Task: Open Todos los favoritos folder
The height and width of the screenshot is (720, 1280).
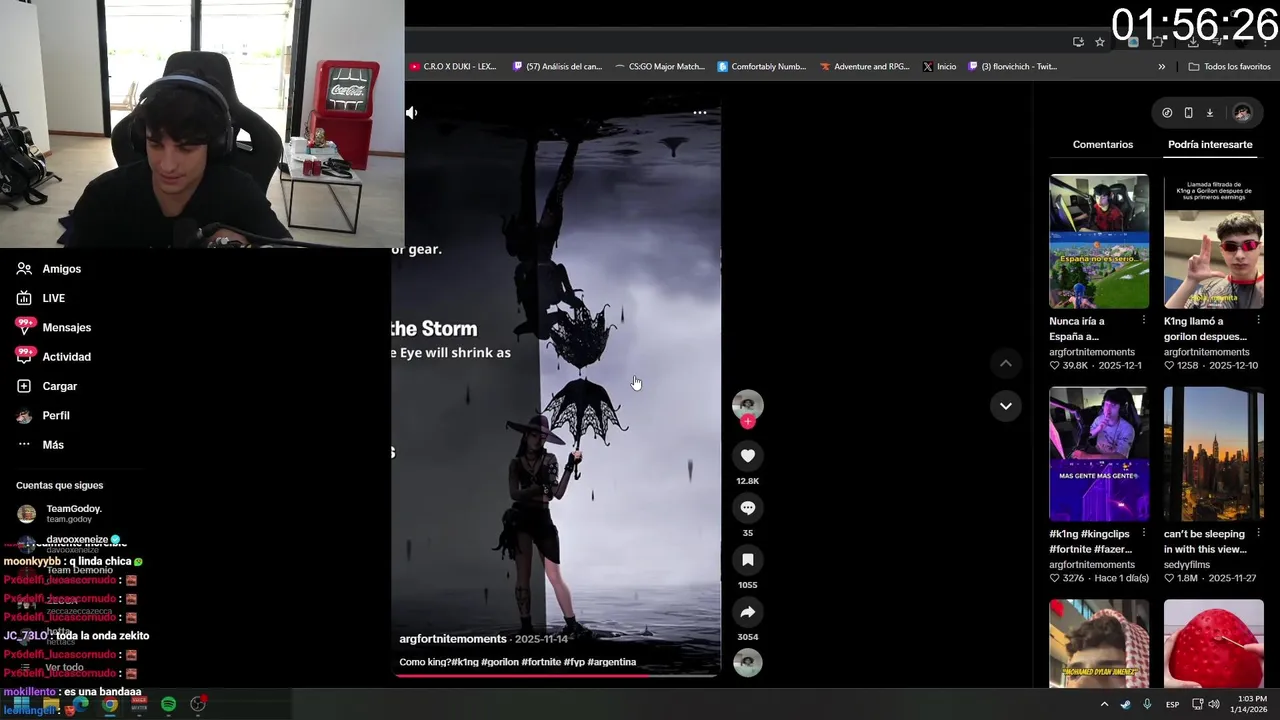Action: (x=1230, y=67)
